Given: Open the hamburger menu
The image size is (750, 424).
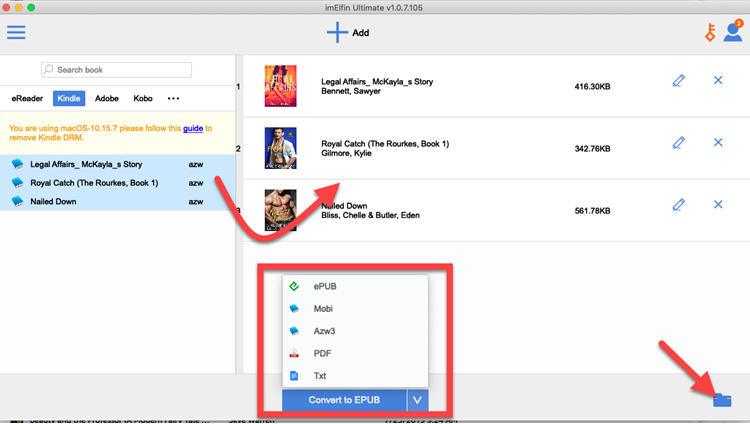Looking at the screenshot, I should [x=16, y=33].
